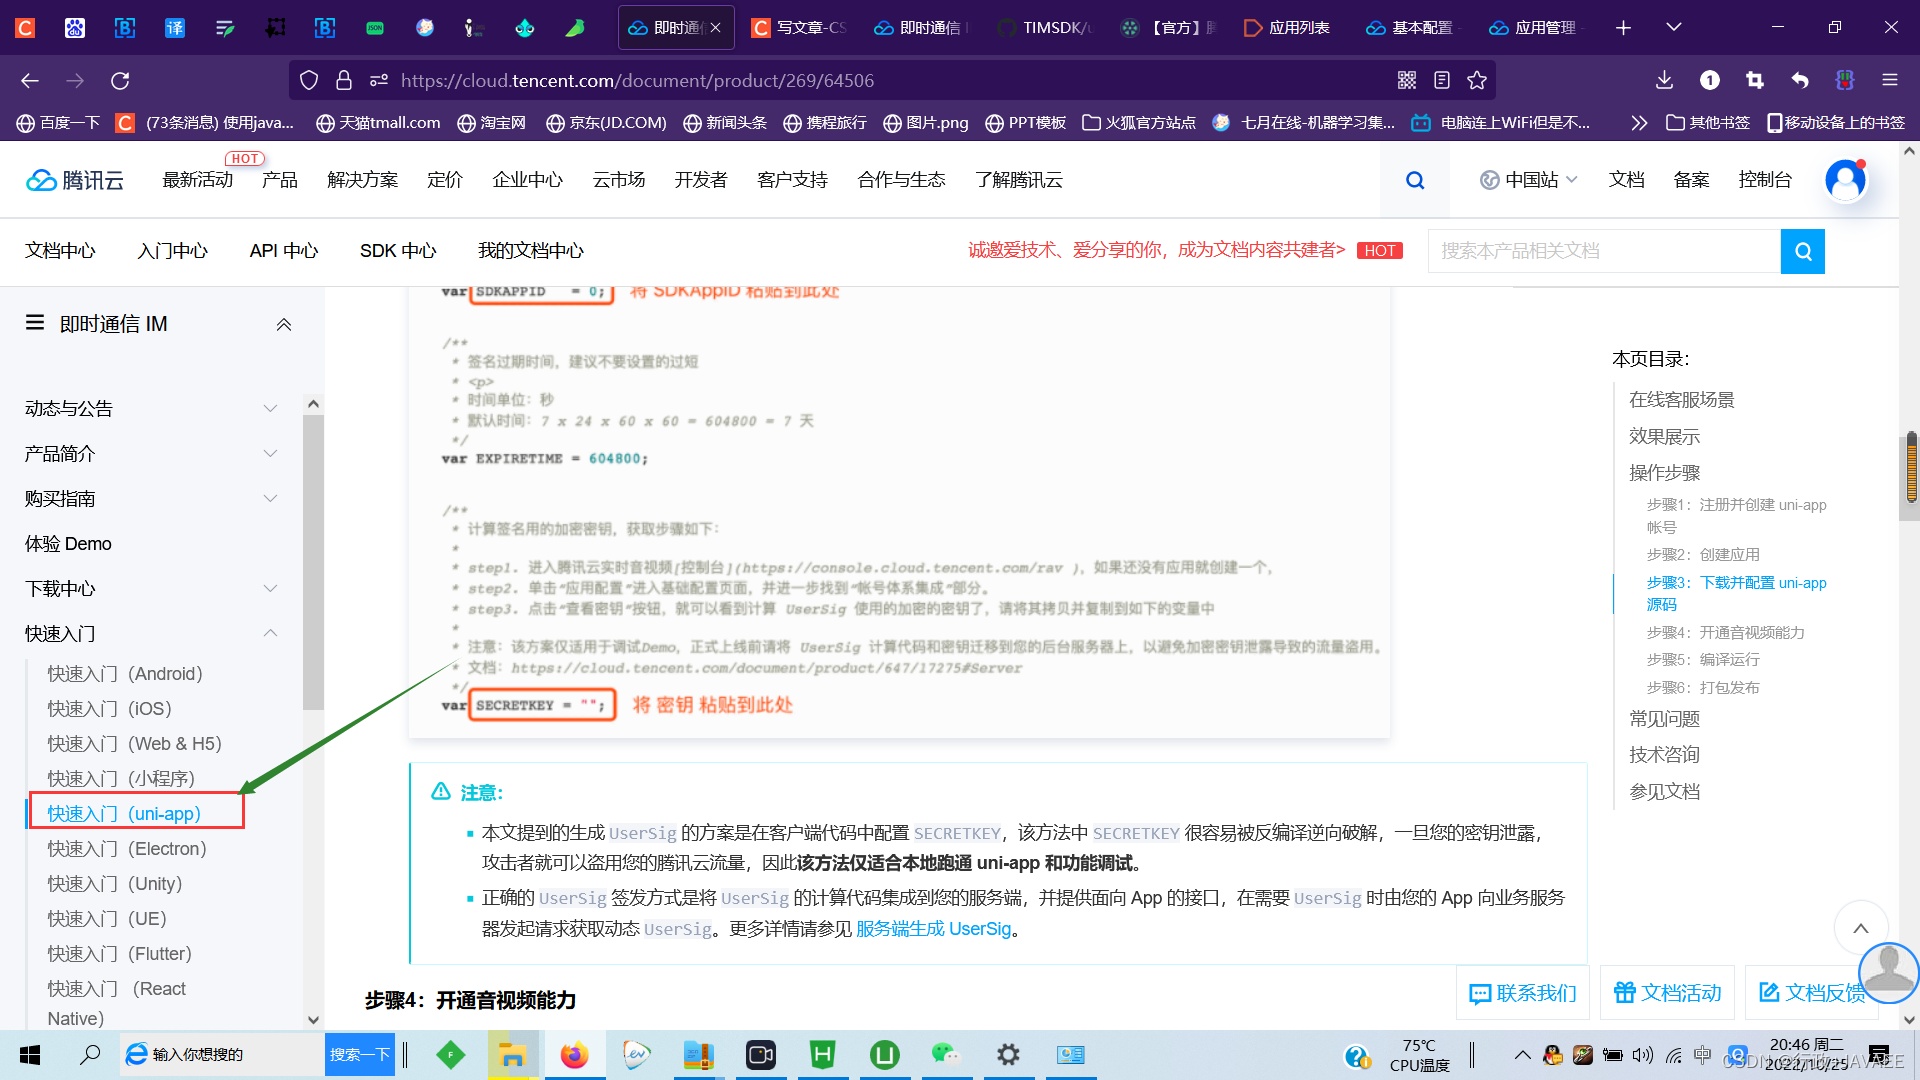Switch to 文档中心 tab

[60, 251]
